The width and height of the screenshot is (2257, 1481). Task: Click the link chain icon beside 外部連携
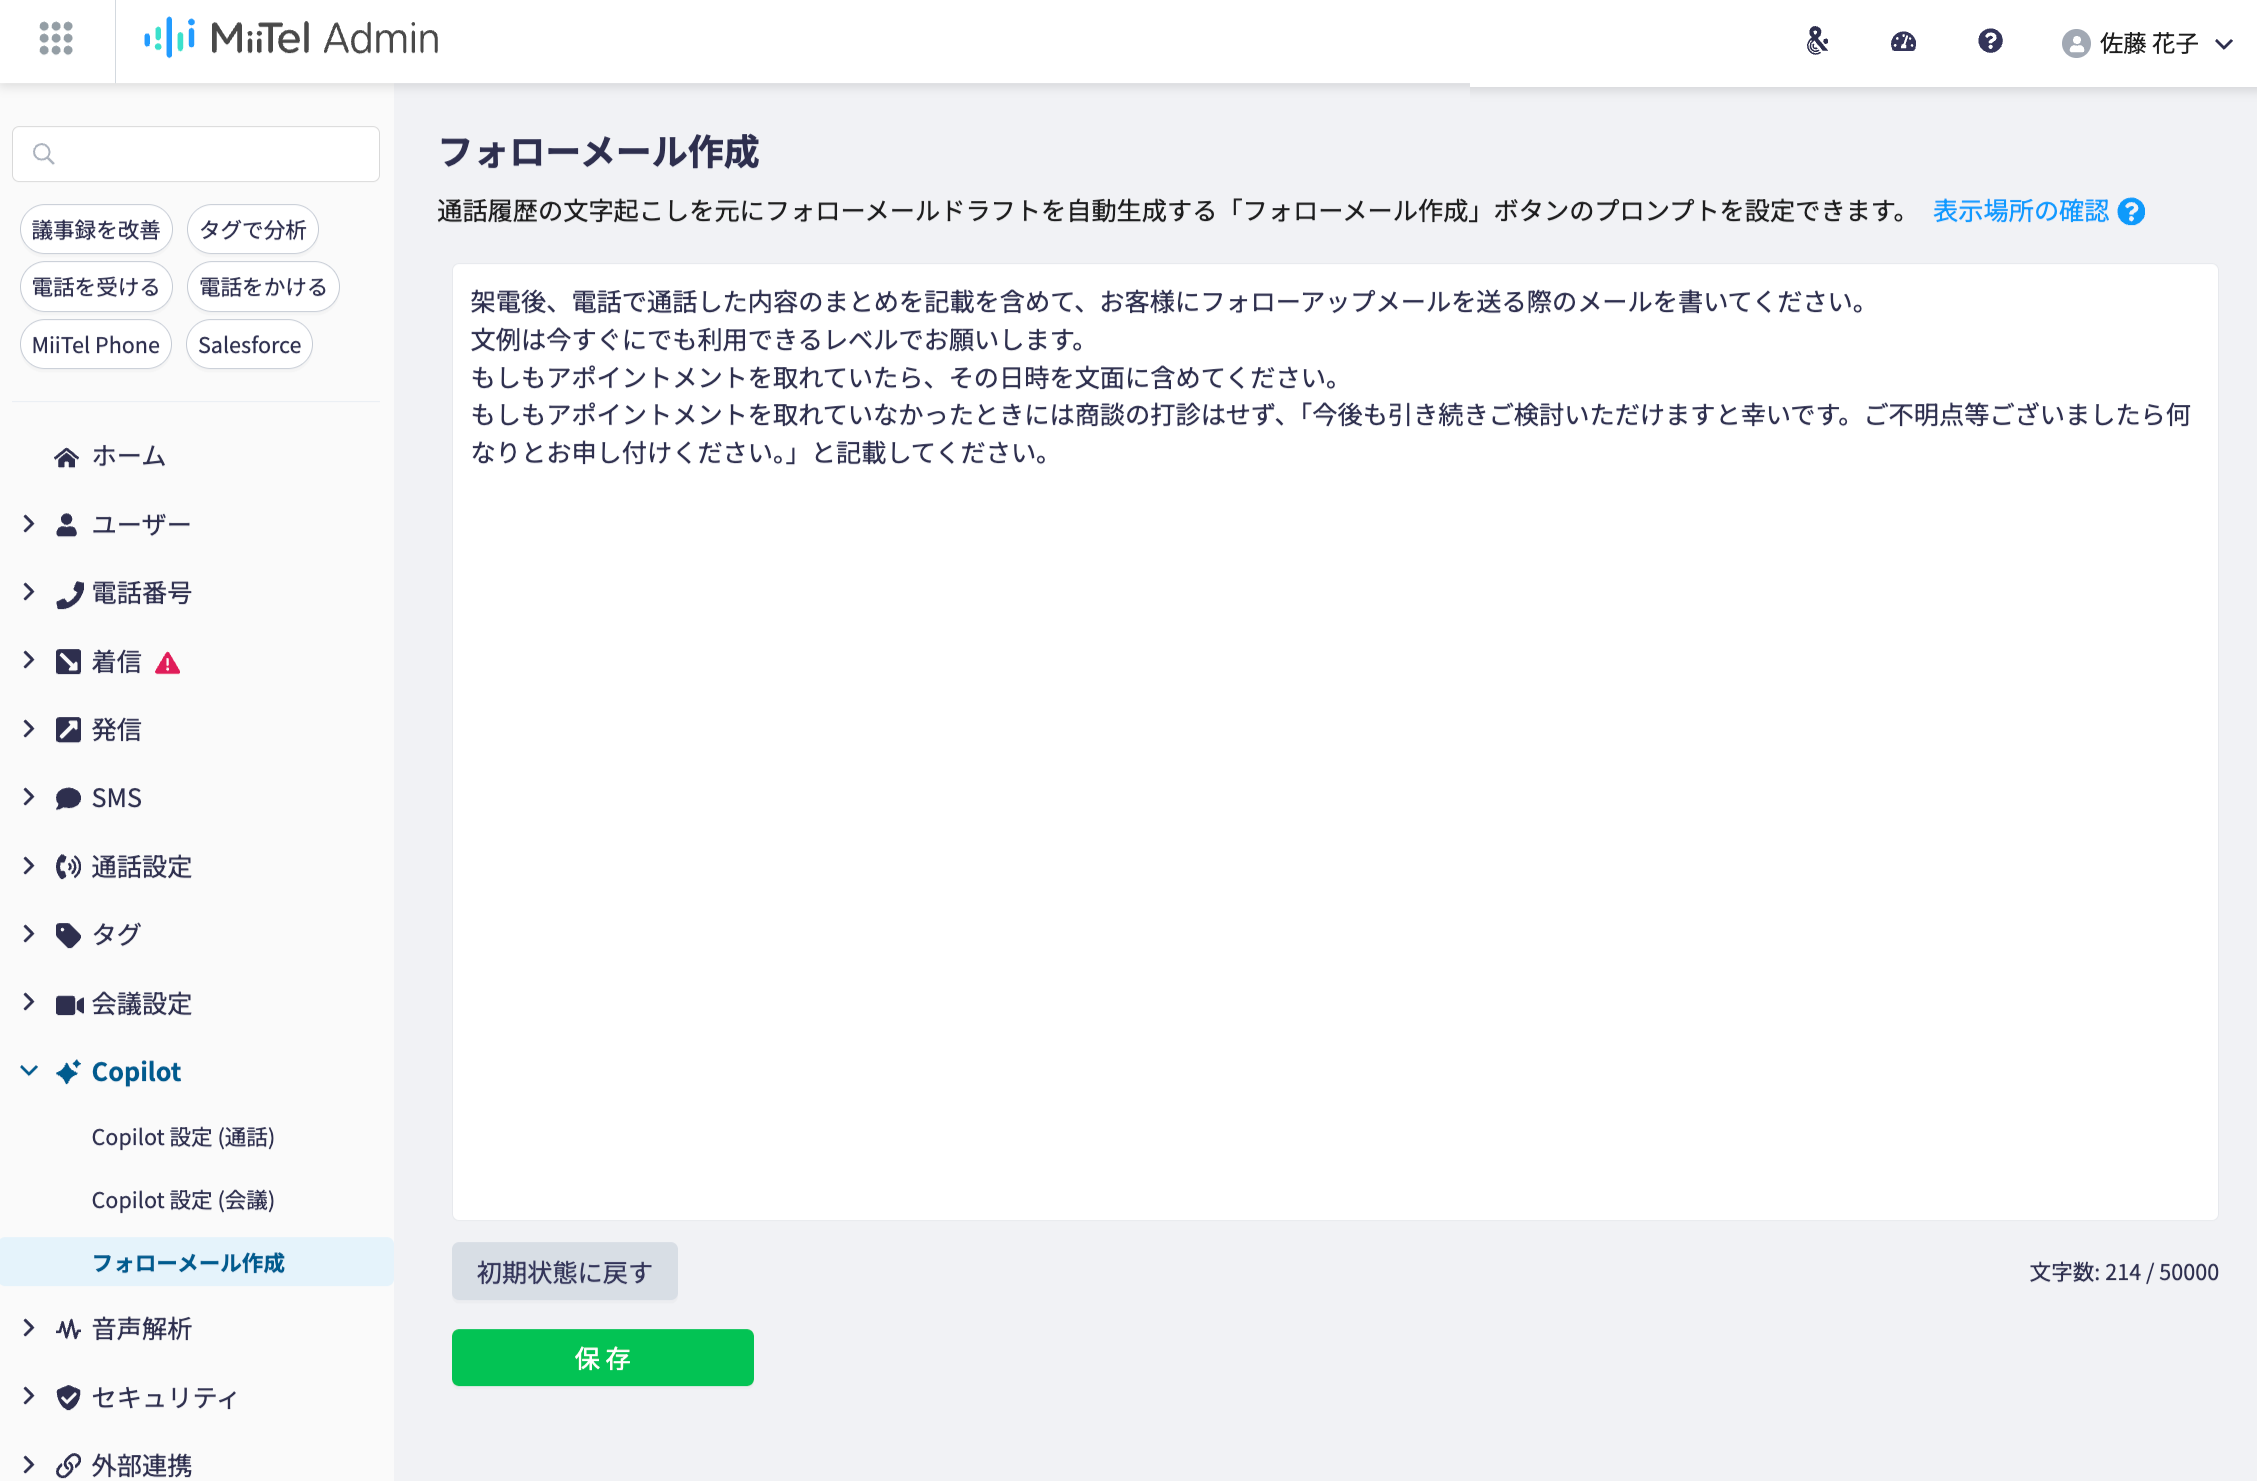[x=68, y=1466]
